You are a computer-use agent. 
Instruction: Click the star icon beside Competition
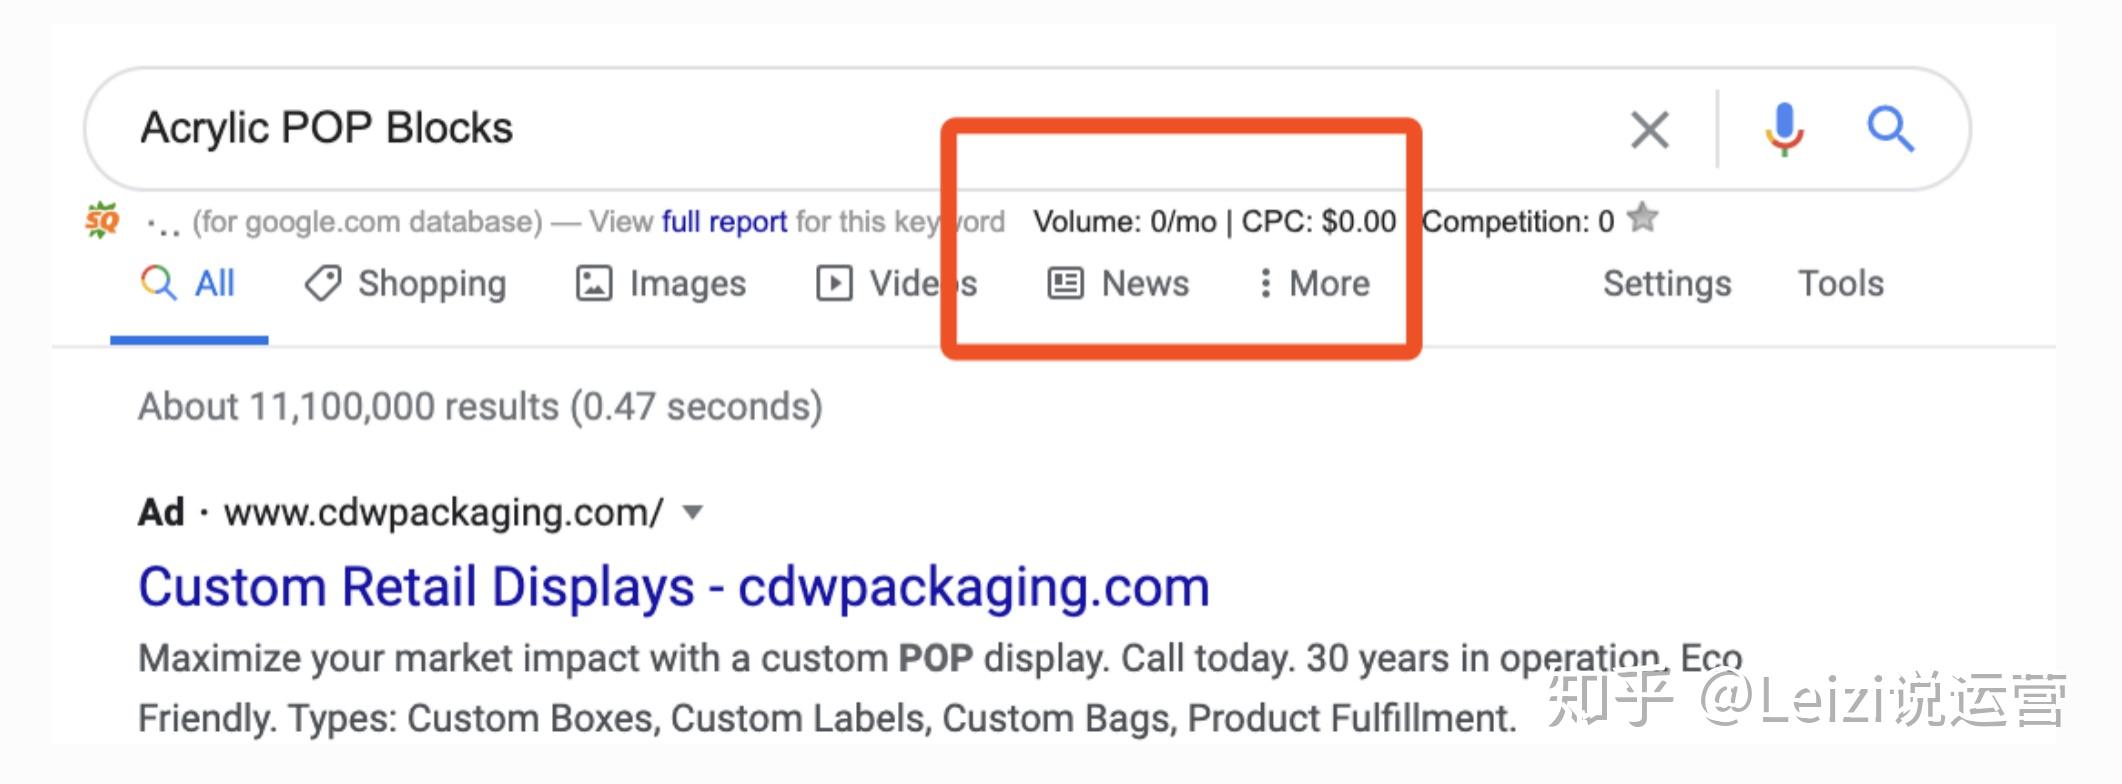(x=1643, y=218)
